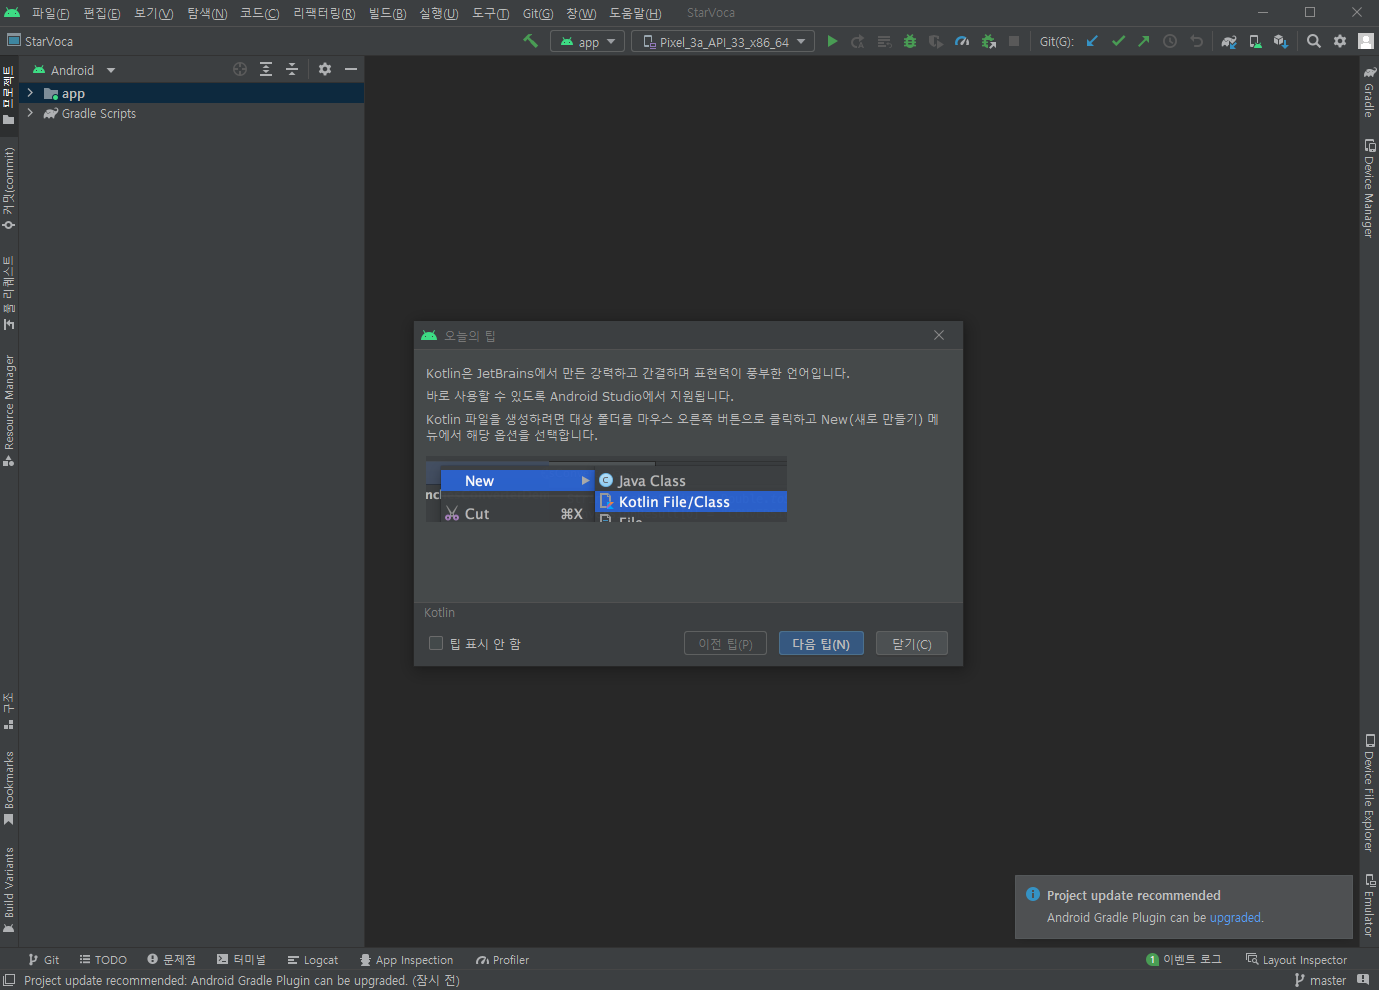
Task: Open the 문제점 tab
Action: coord(171,960)
